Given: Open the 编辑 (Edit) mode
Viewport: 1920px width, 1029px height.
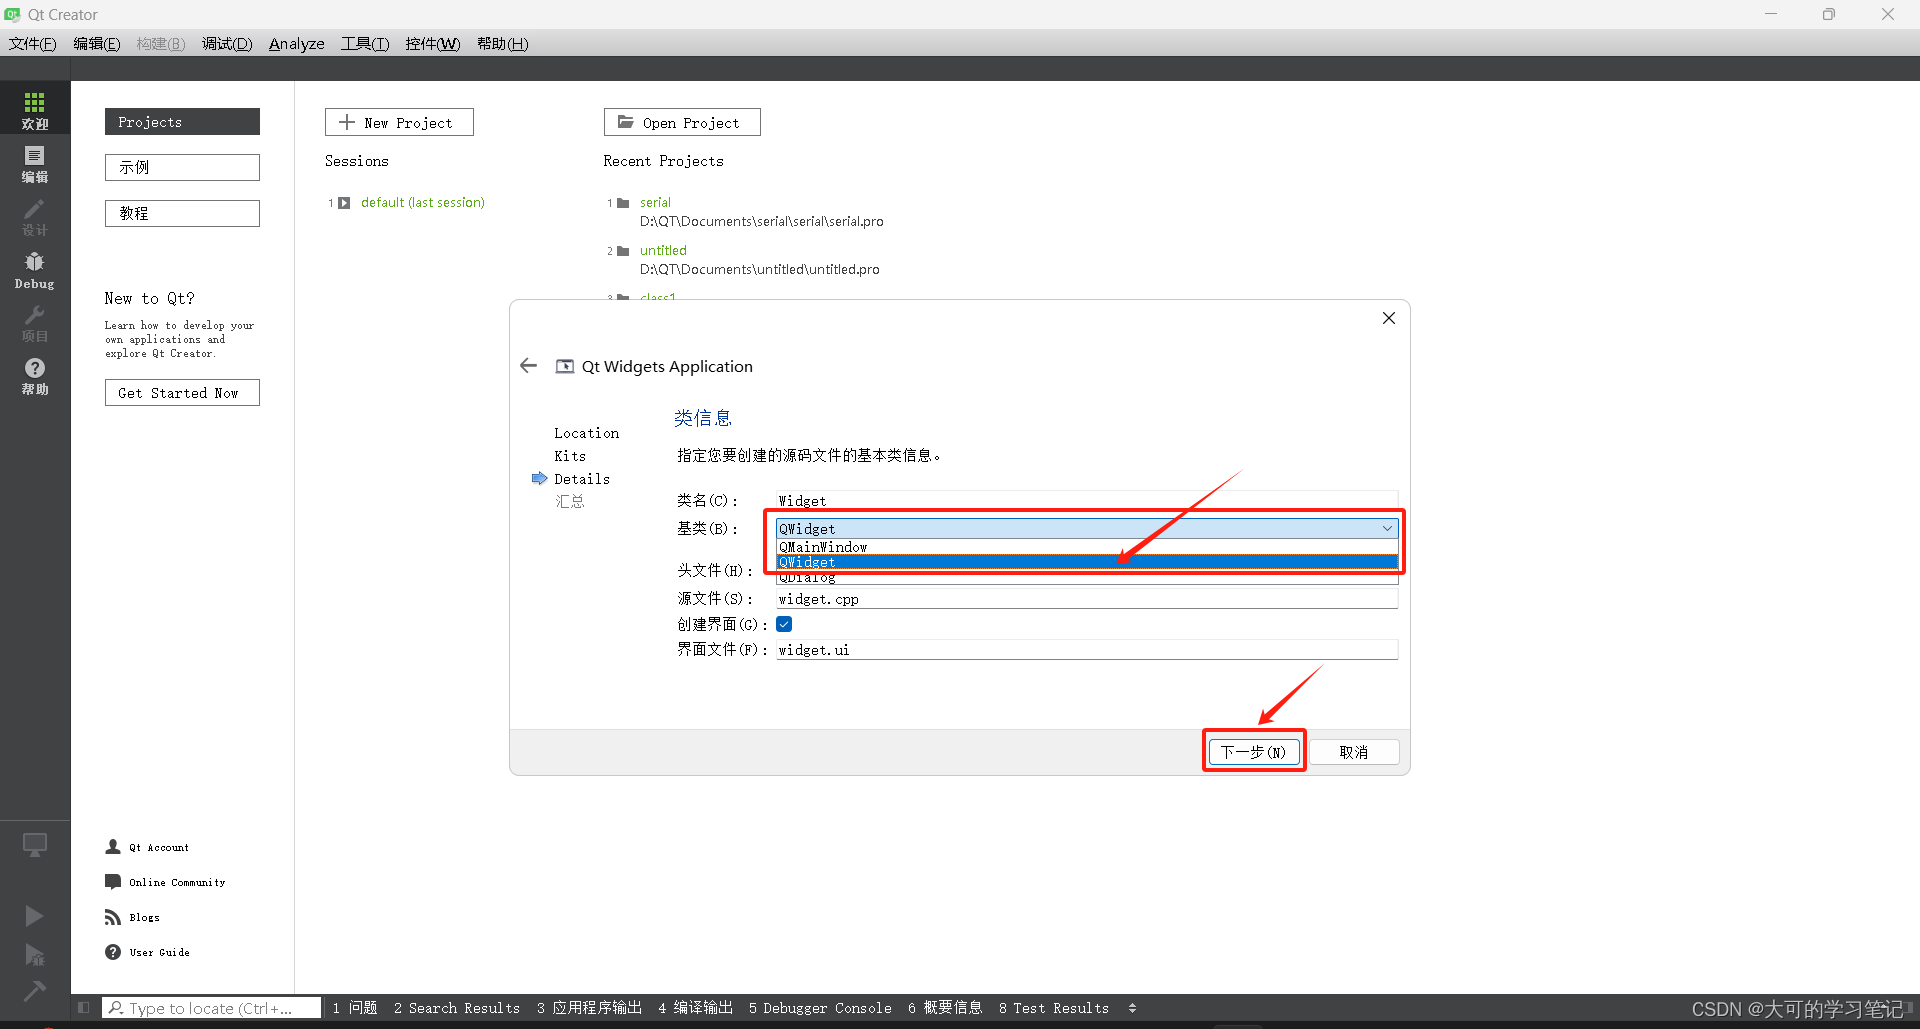Looking at the screenshot, I should pos(34,163).
